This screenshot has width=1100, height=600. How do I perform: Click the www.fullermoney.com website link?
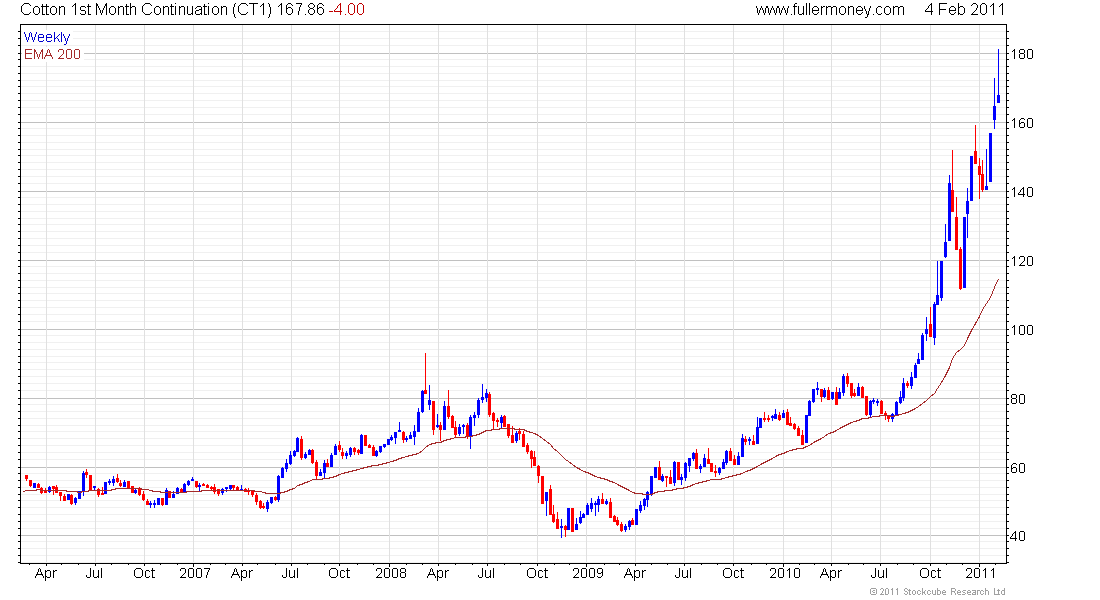(x=829, y=10)
